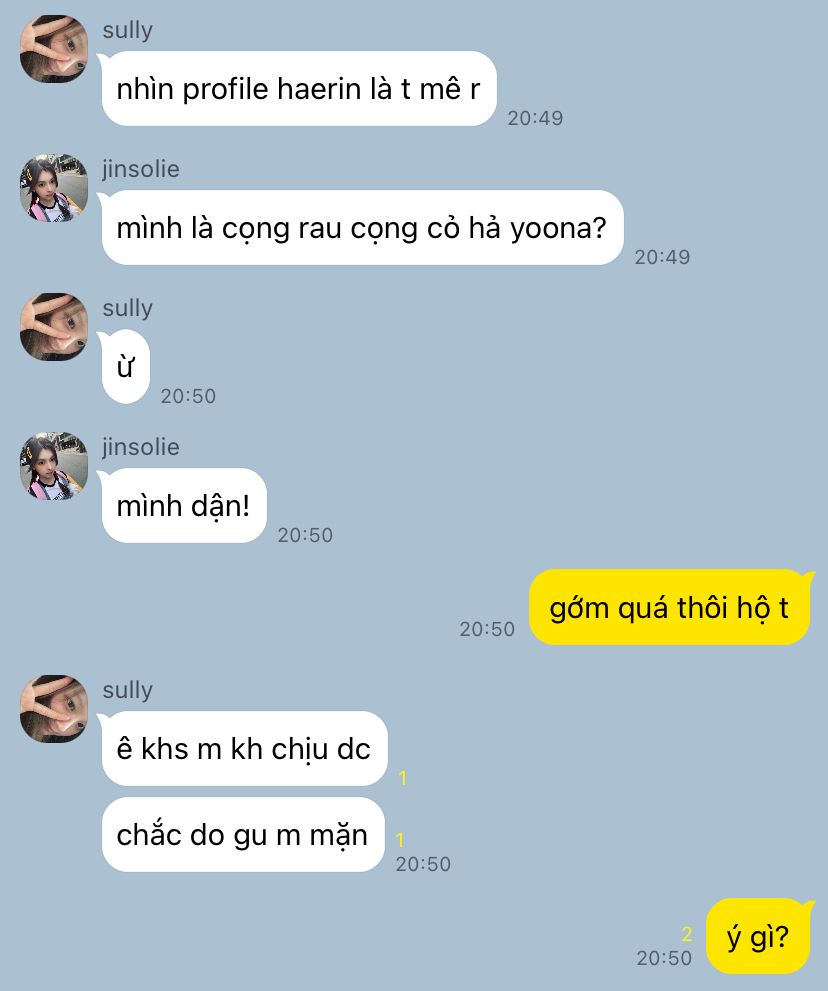Tap jinsolie's avatar beside the yoona question
The height and width of the screenshot is (991, 828).
(54, 188)
